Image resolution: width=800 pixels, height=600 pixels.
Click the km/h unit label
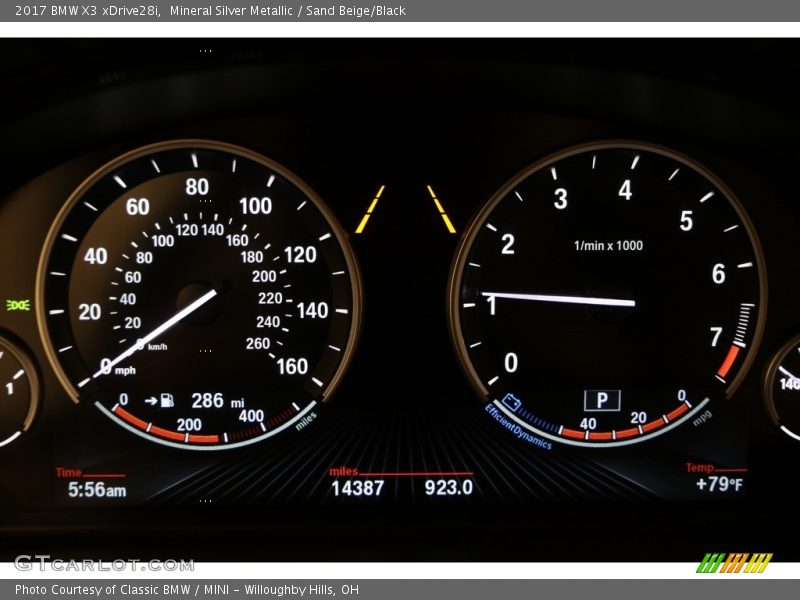point(158,347)
